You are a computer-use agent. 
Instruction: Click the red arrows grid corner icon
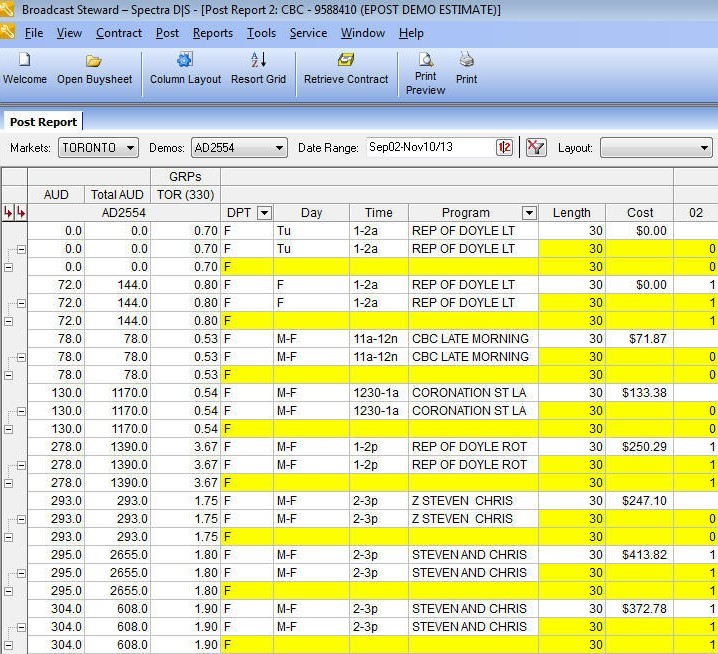coord(15,213)
